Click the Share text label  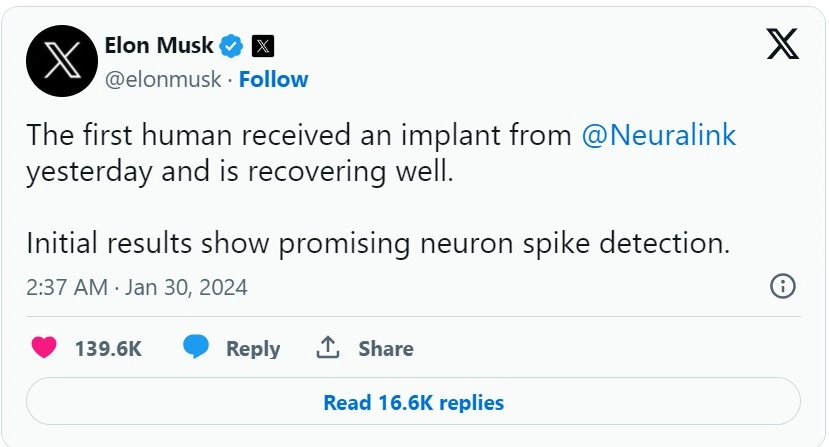386,349
